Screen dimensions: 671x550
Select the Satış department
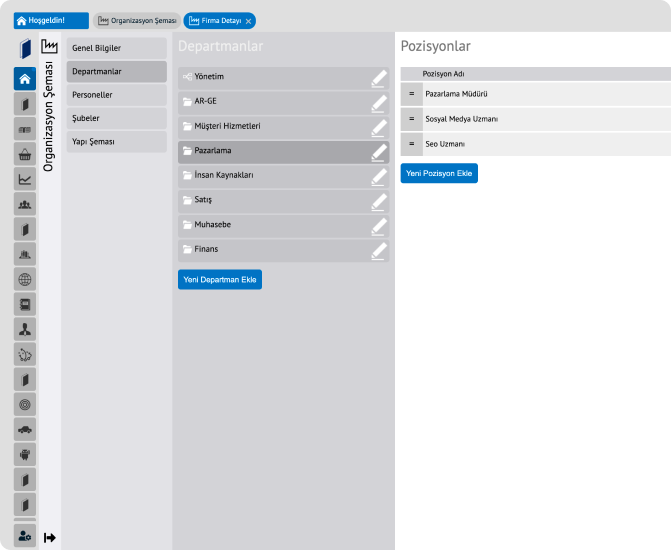tap(283, 201)
